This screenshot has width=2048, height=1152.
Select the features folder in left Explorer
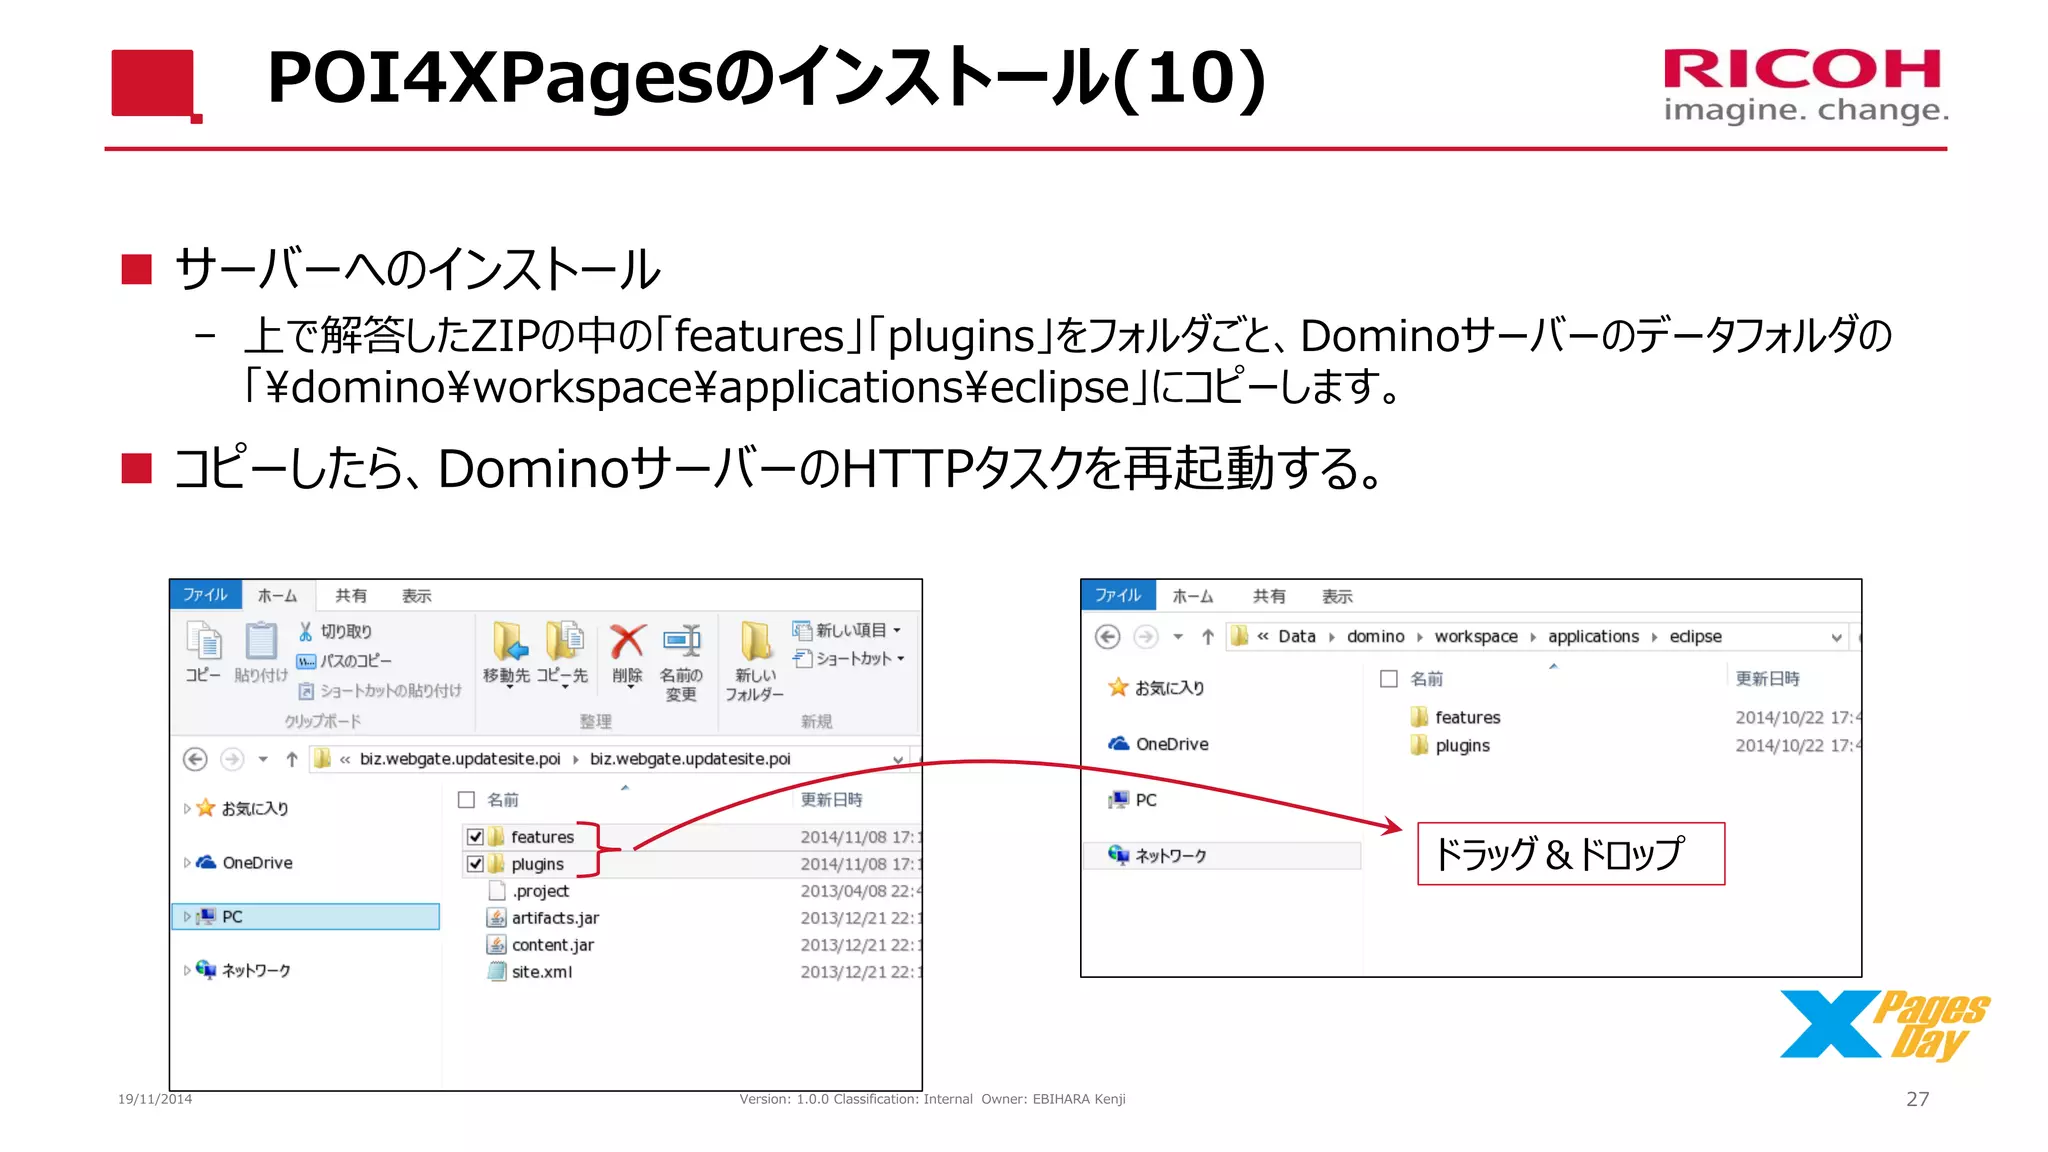[x=543, y=837]
